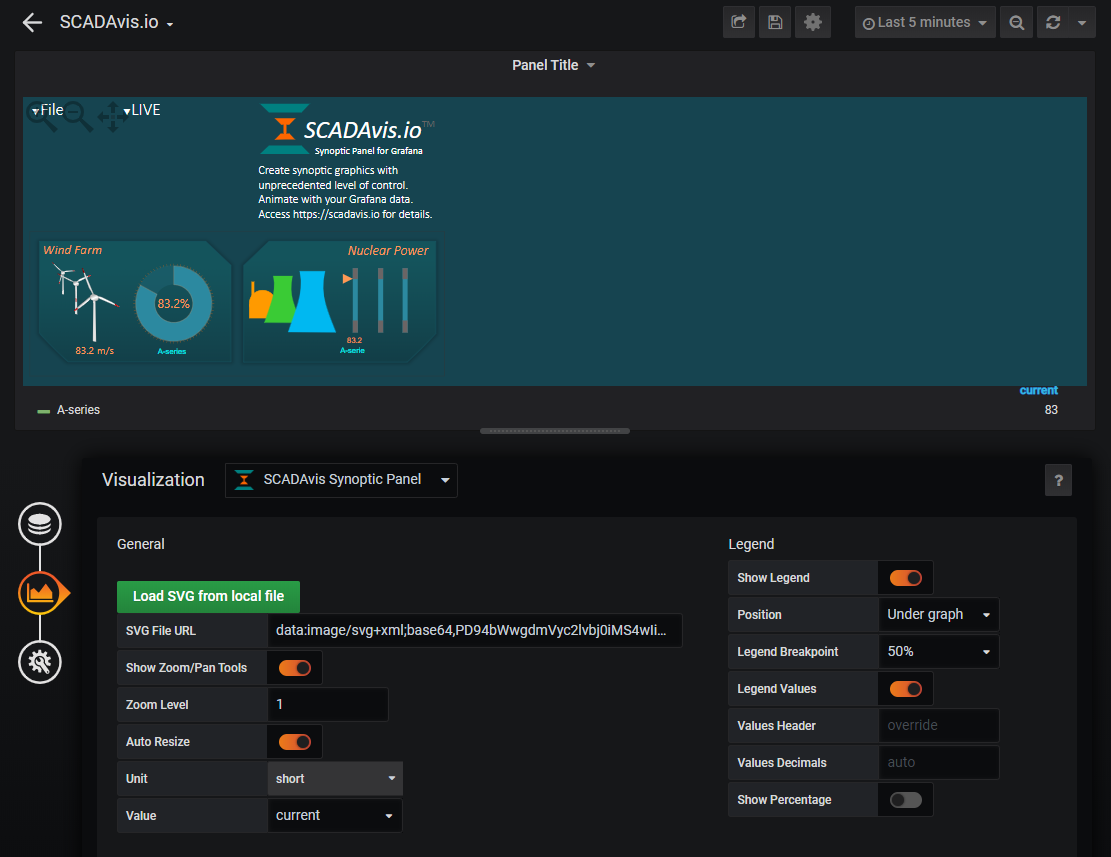Open the General settings gear sidebar icon
Screen dimensions: 1111x857
point(40,661)
